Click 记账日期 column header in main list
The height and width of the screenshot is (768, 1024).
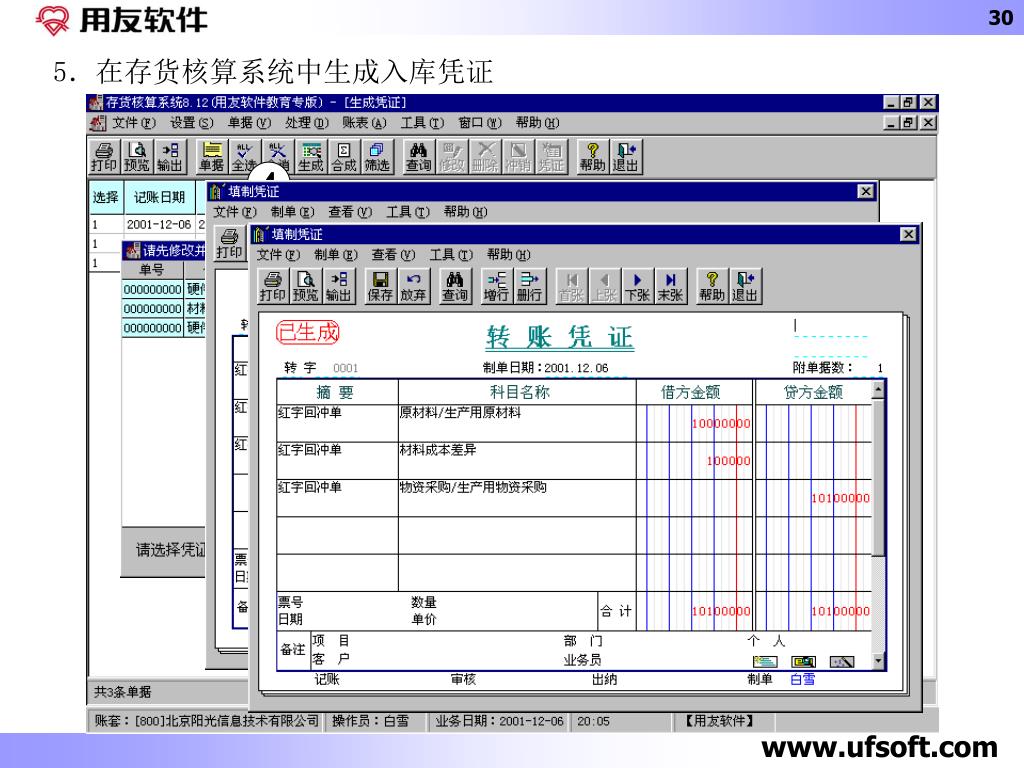(159, 197)
